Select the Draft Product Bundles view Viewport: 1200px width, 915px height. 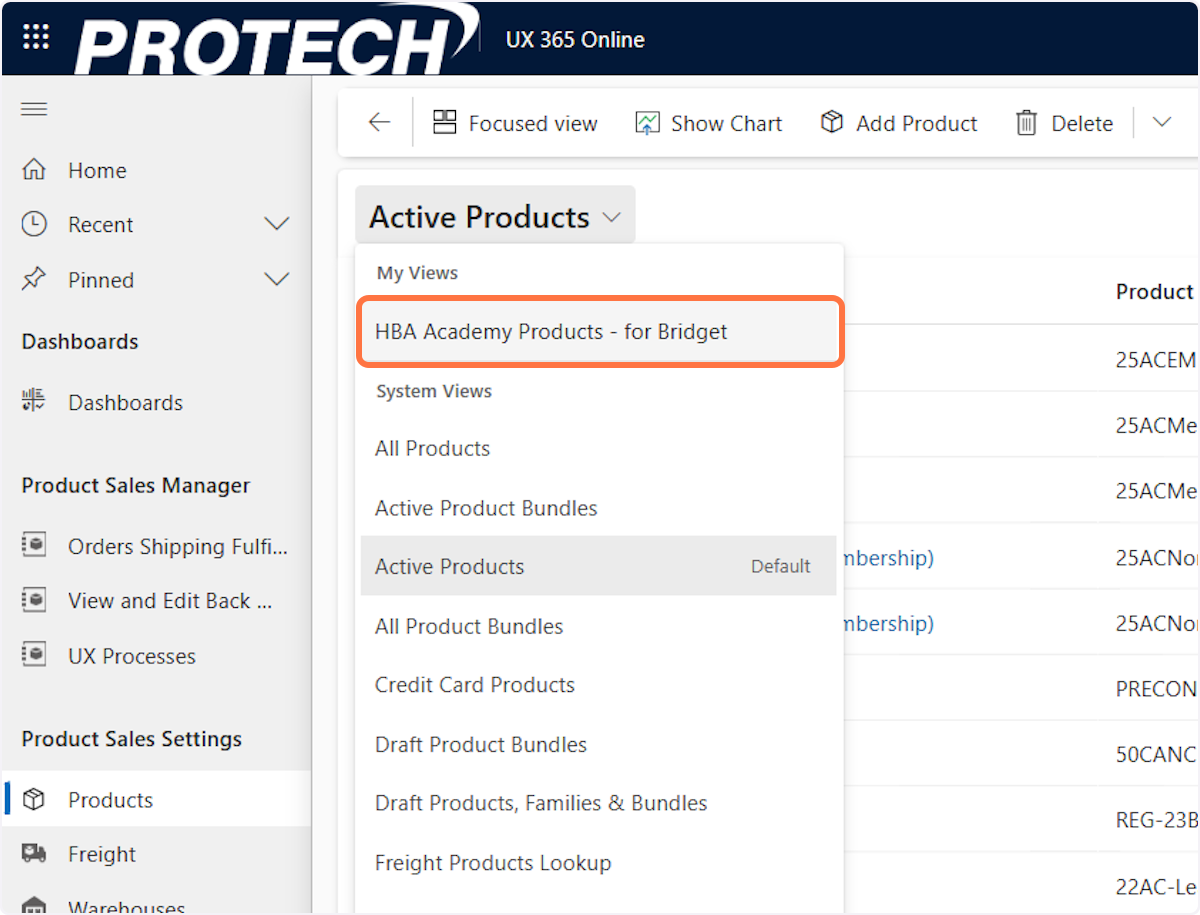598,744
